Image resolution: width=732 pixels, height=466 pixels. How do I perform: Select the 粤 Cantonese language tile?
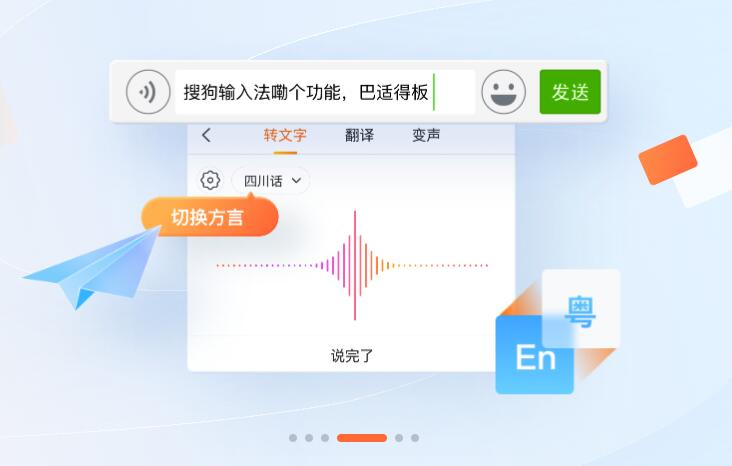click(581, 309)
